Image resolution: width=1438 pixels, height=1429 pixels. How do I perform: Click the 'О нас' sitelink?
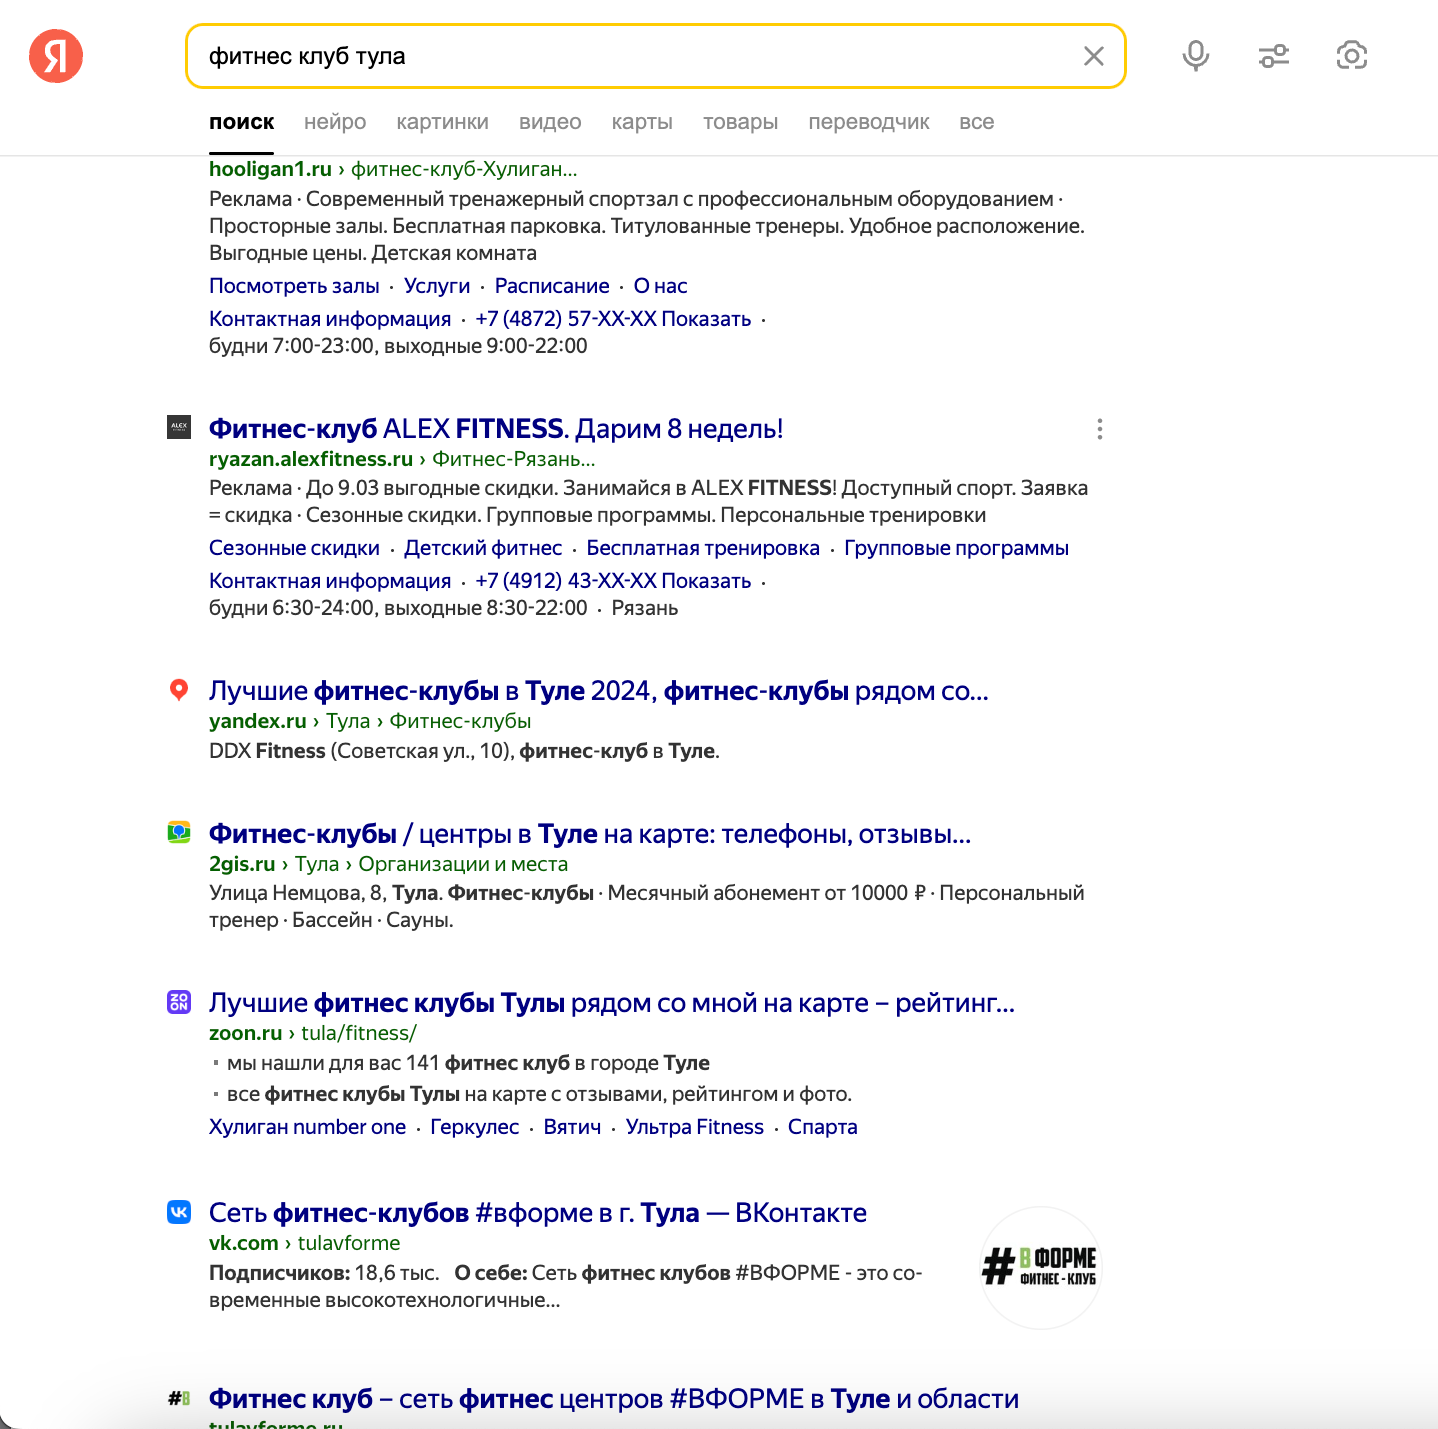point(661,286)
